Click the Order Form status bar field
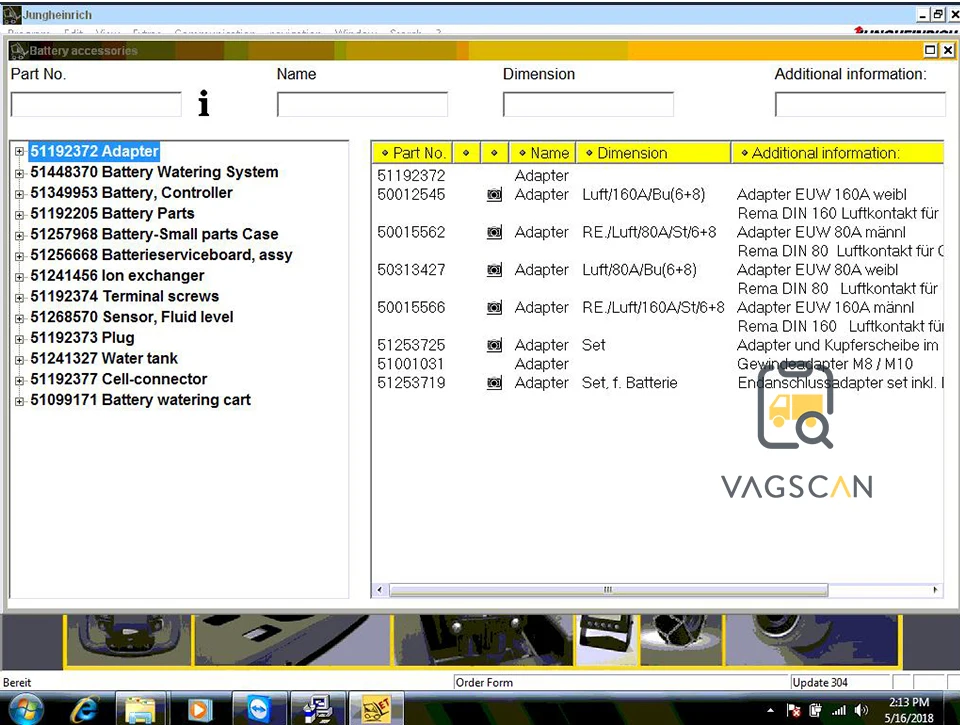 click(x=621, y=682)
